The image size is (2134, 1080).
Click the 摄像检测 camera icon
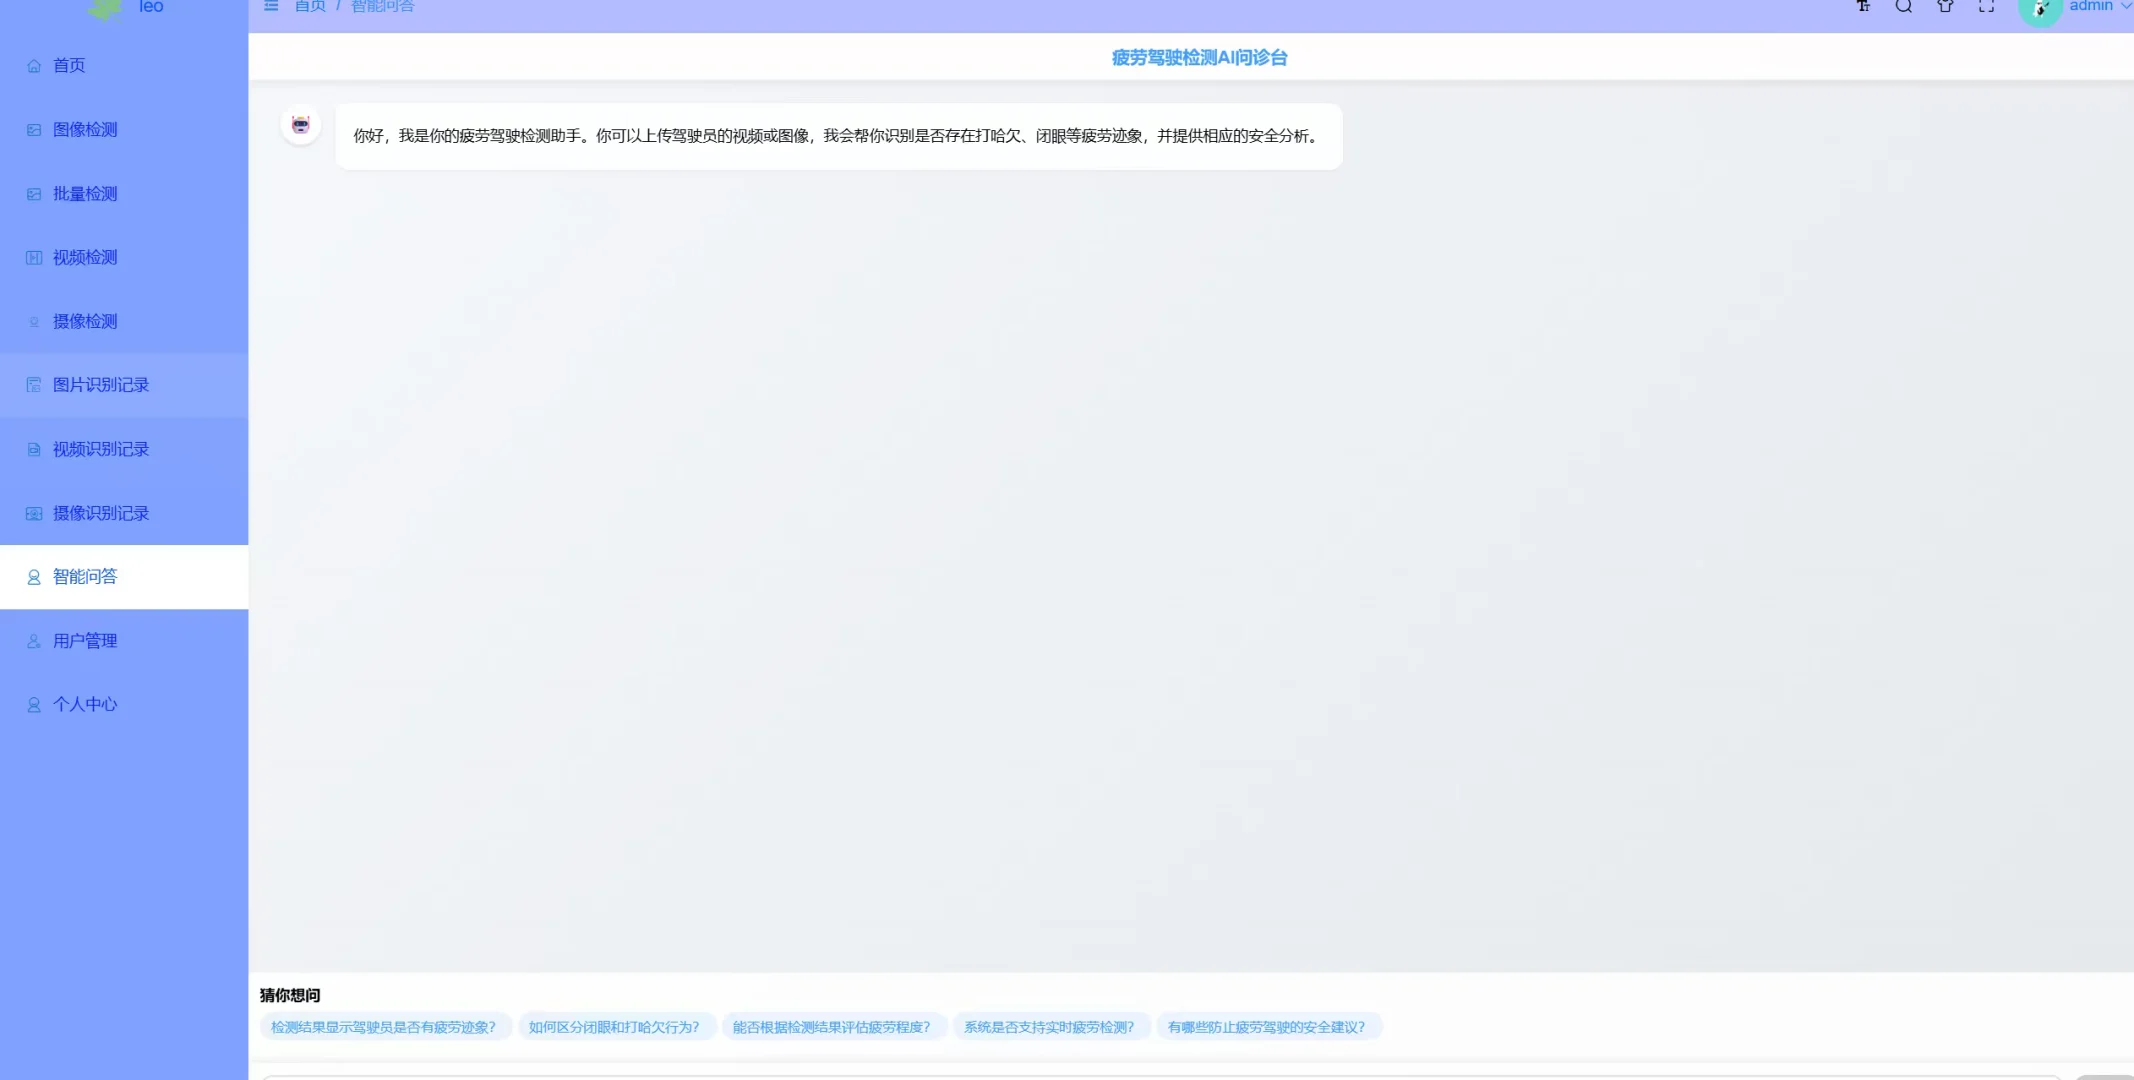pos(33,321)
